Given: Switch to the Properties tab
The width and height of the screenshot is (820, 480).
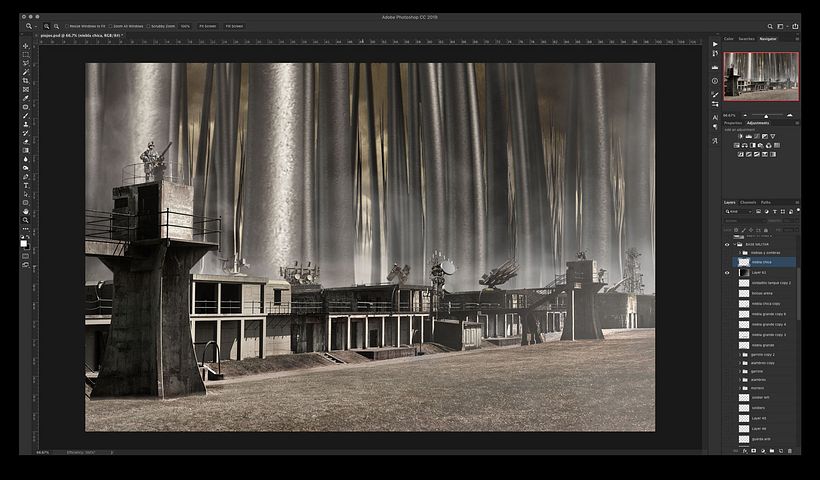Looking at the screenshot, I should [733, 123].
